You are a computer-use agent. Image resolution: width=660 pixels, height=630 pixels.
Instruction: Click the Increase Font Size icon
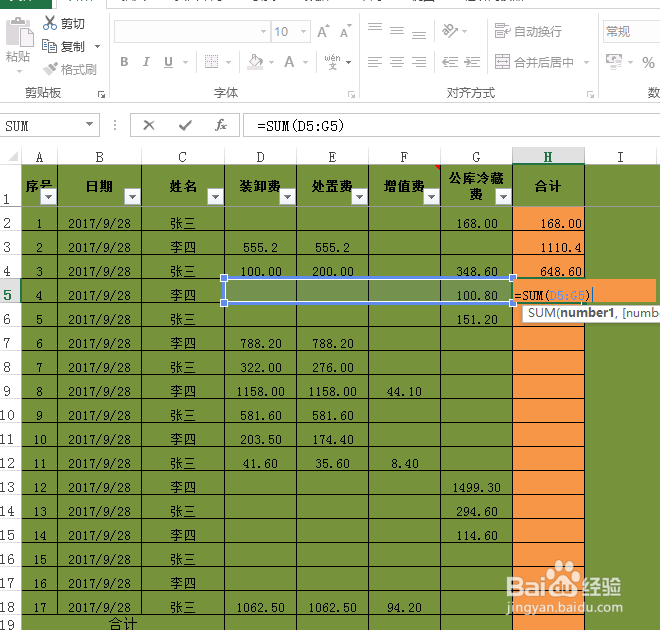point(323,32)
